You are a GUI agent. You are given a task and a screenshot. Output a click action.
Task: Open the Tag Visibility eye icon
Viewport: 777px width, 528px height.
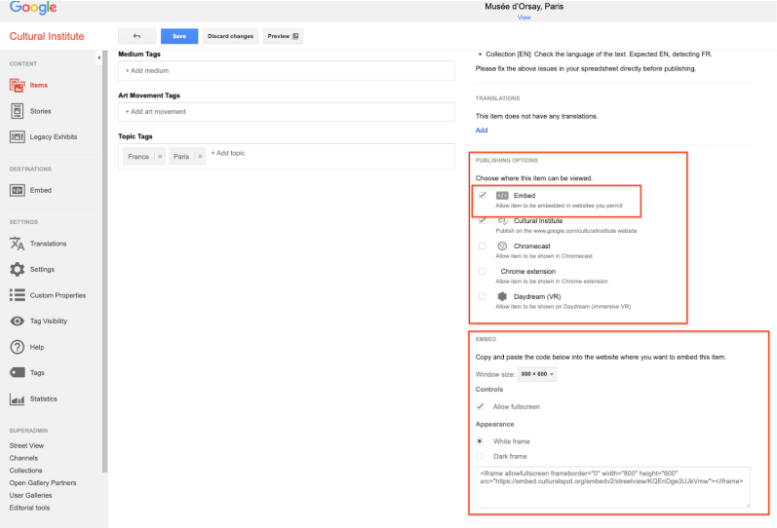coord(17,321)
